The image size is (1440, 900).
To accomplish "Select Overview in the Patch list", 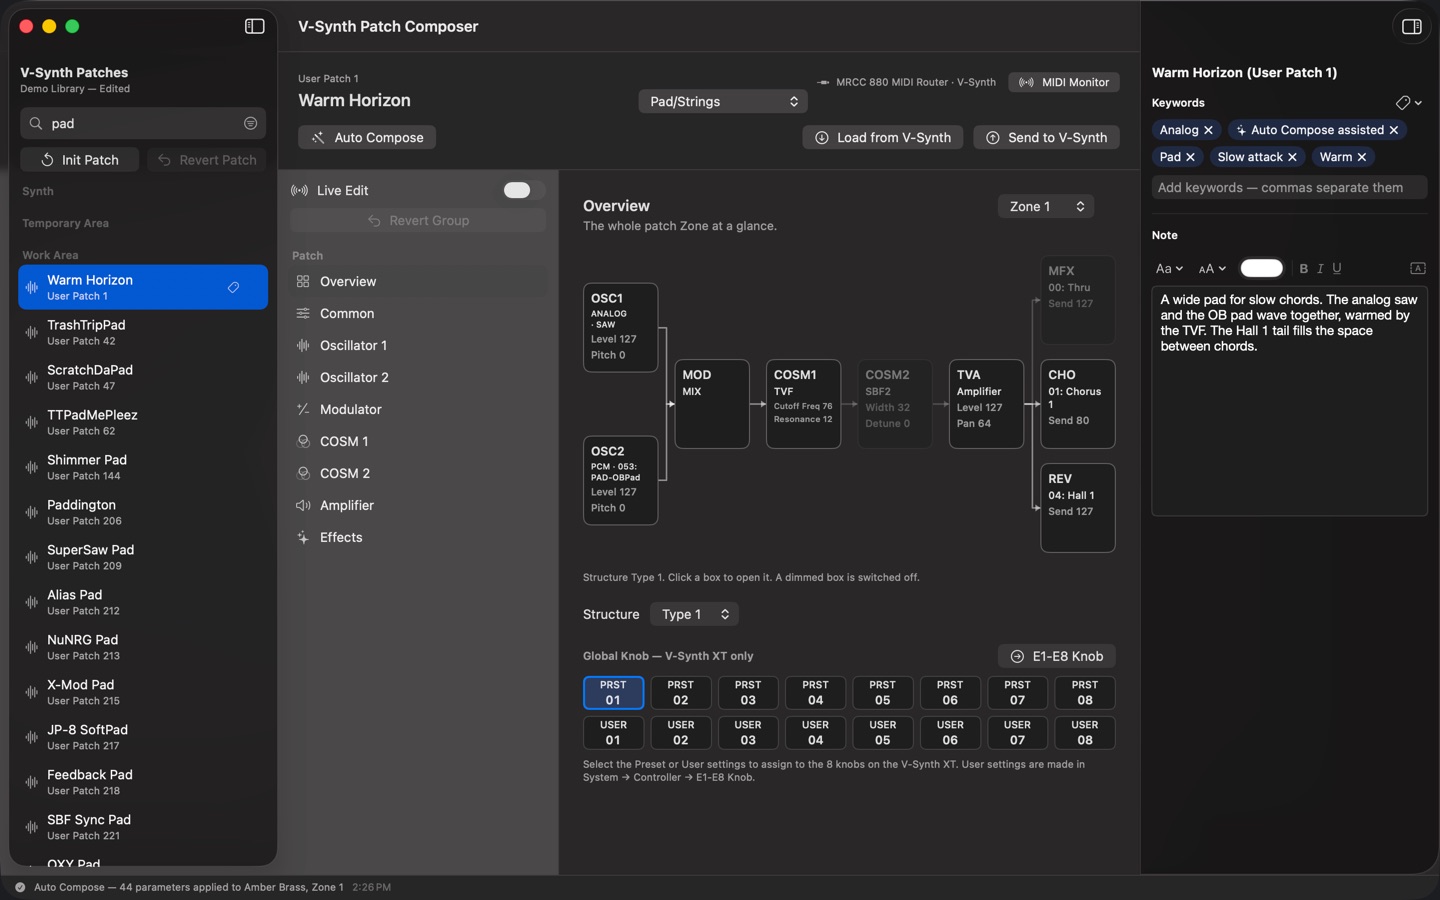I will [418, 281].
